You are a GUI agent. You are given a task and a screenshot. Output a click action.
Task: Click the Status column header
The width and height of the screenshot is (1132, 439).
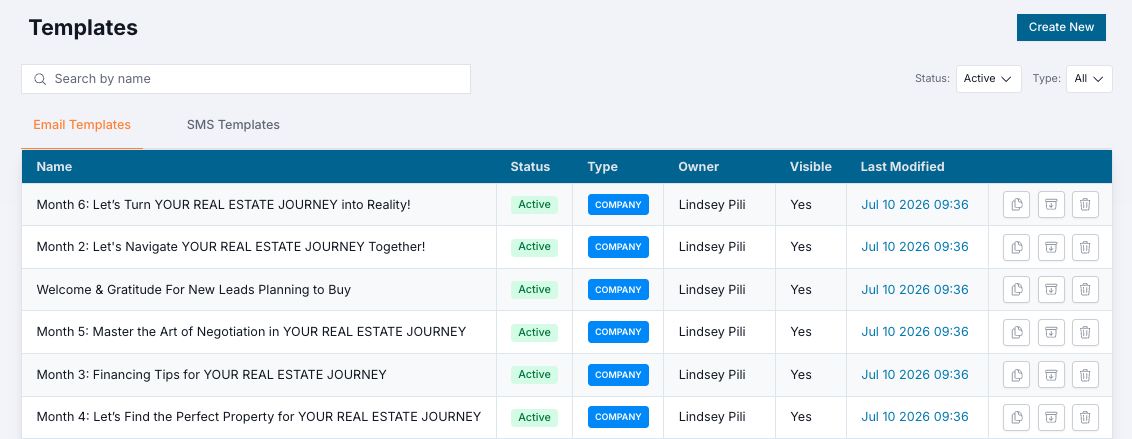pos(530,167)
